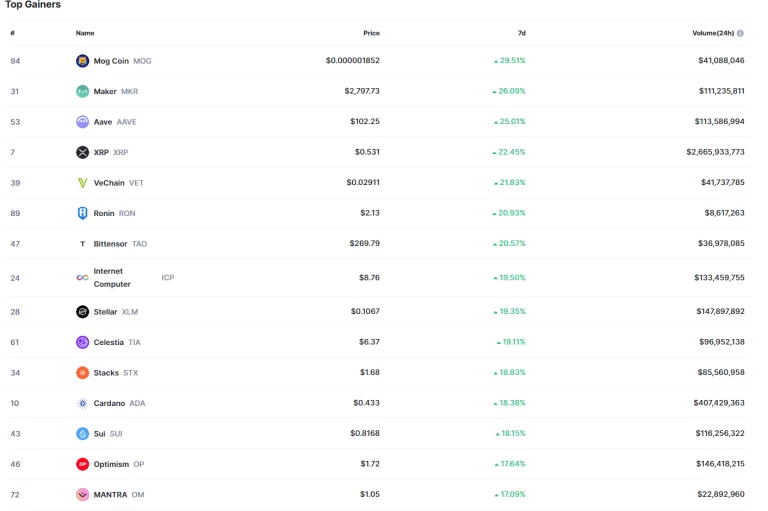Click the VeChain logo icon
Image resolution: width=768 pixels, height=511 pixels.
(83, 183)
